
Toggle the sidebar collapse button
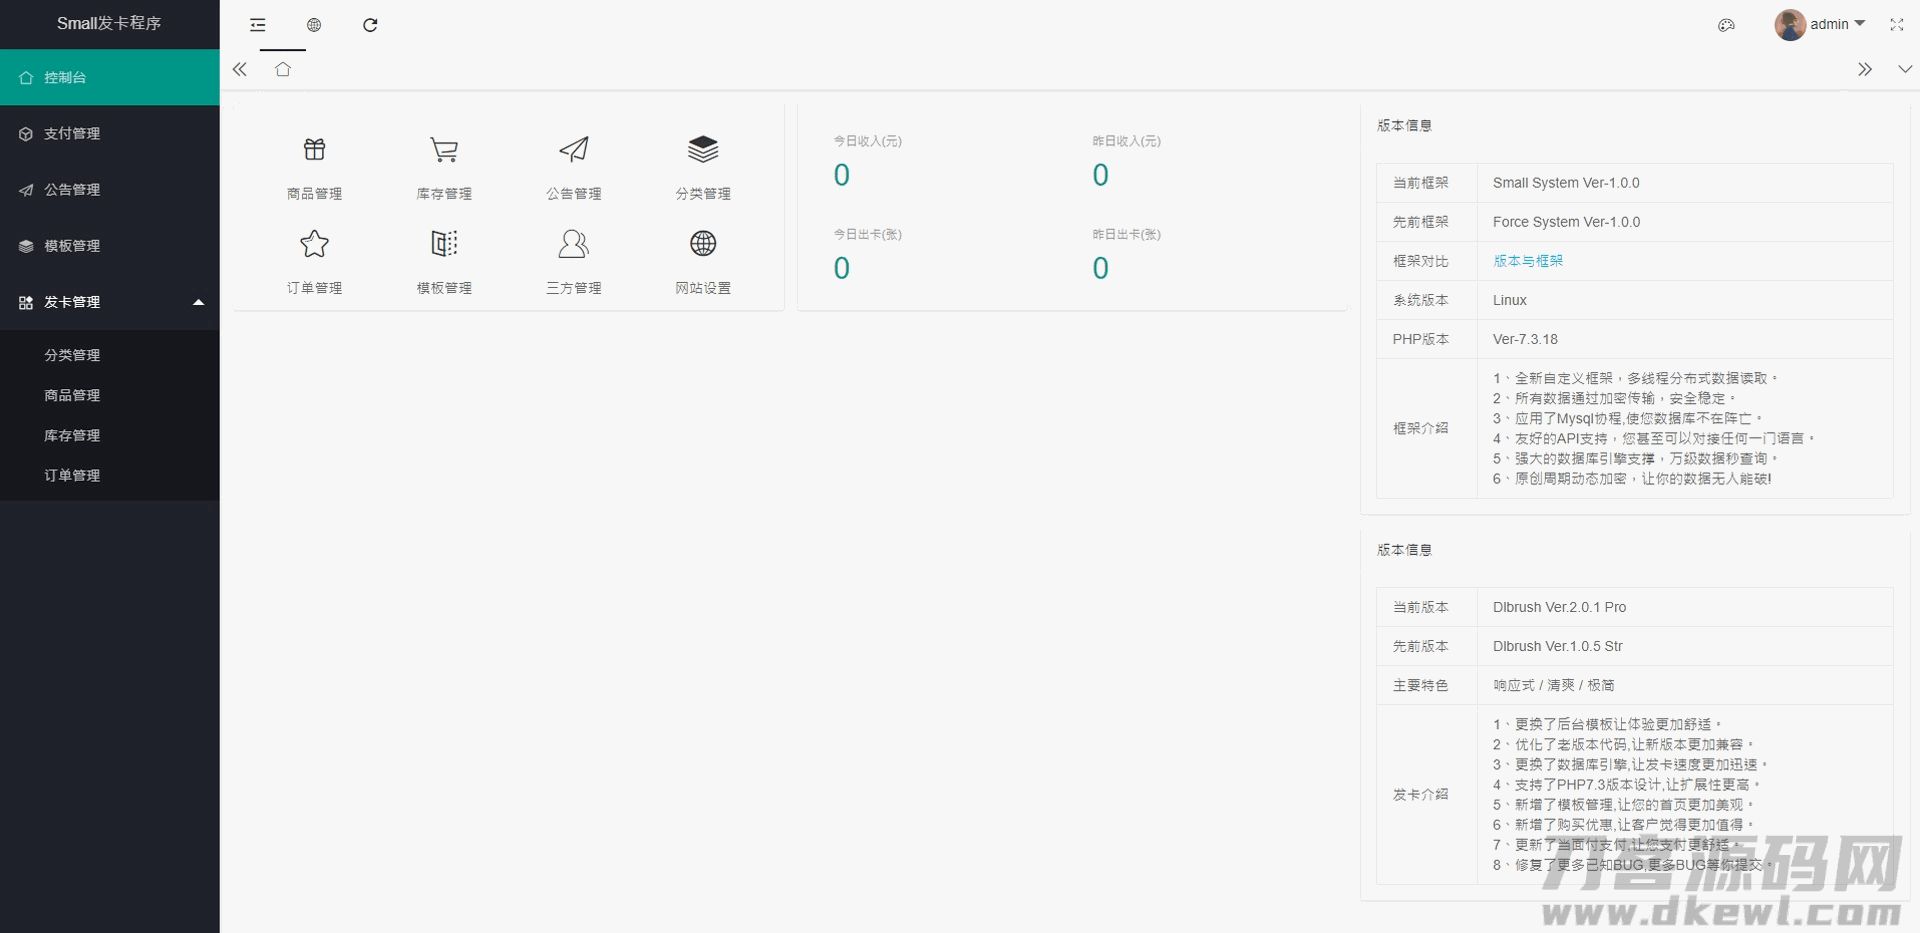pyautogui.click(x=258, y=25)
